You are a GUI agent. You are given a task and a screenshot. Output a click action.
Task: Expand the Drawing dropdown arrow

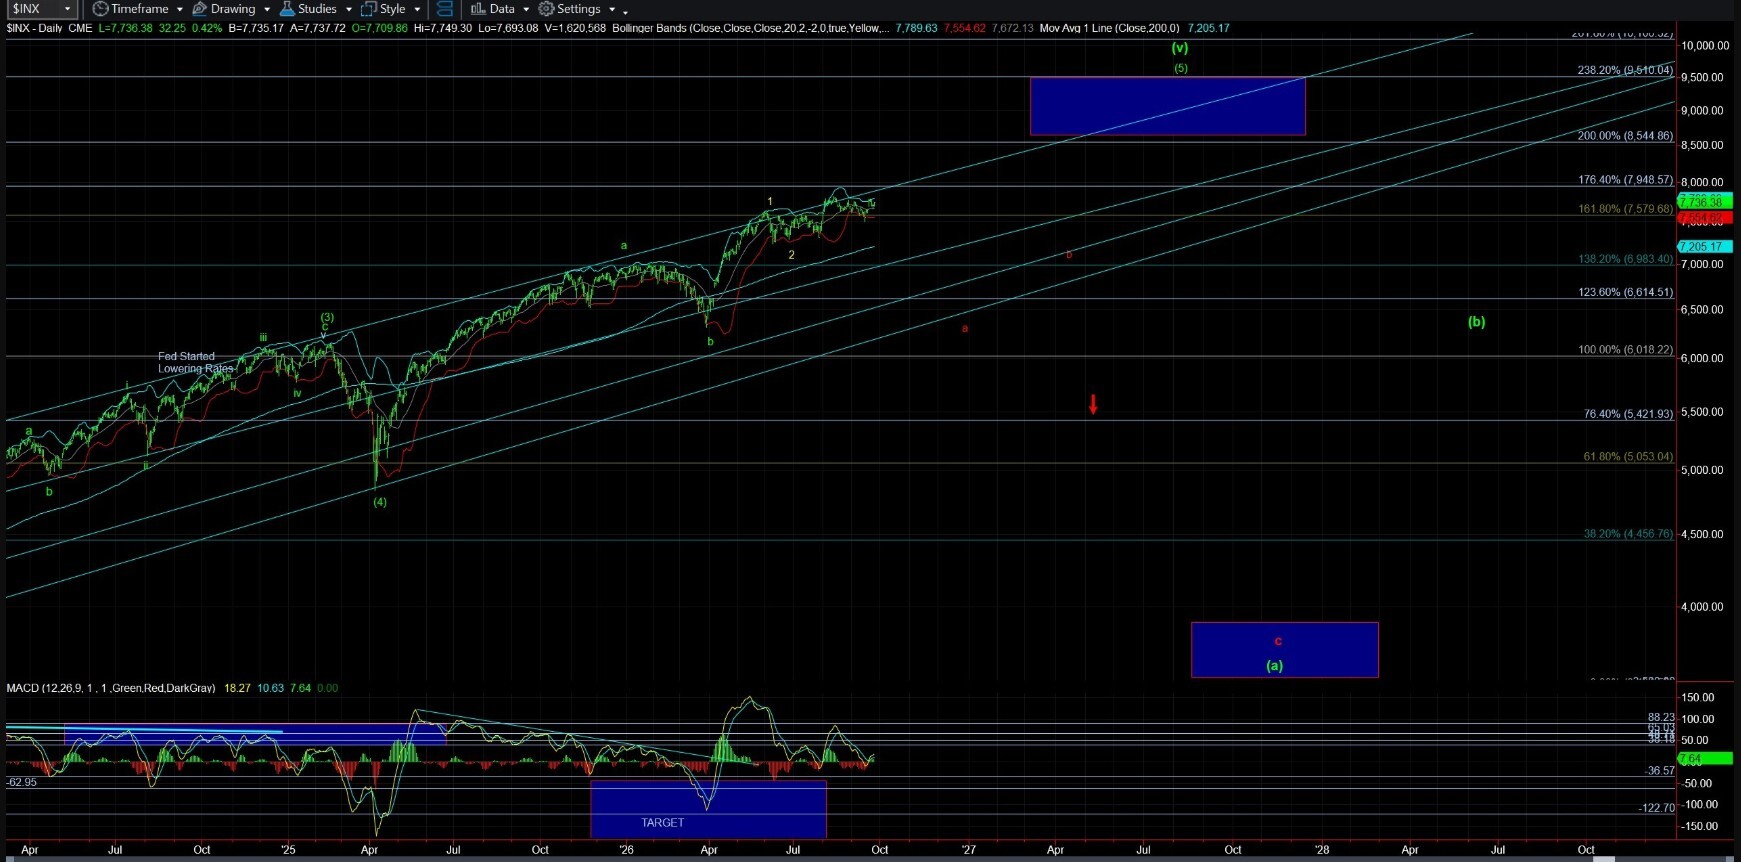point(267,10)
